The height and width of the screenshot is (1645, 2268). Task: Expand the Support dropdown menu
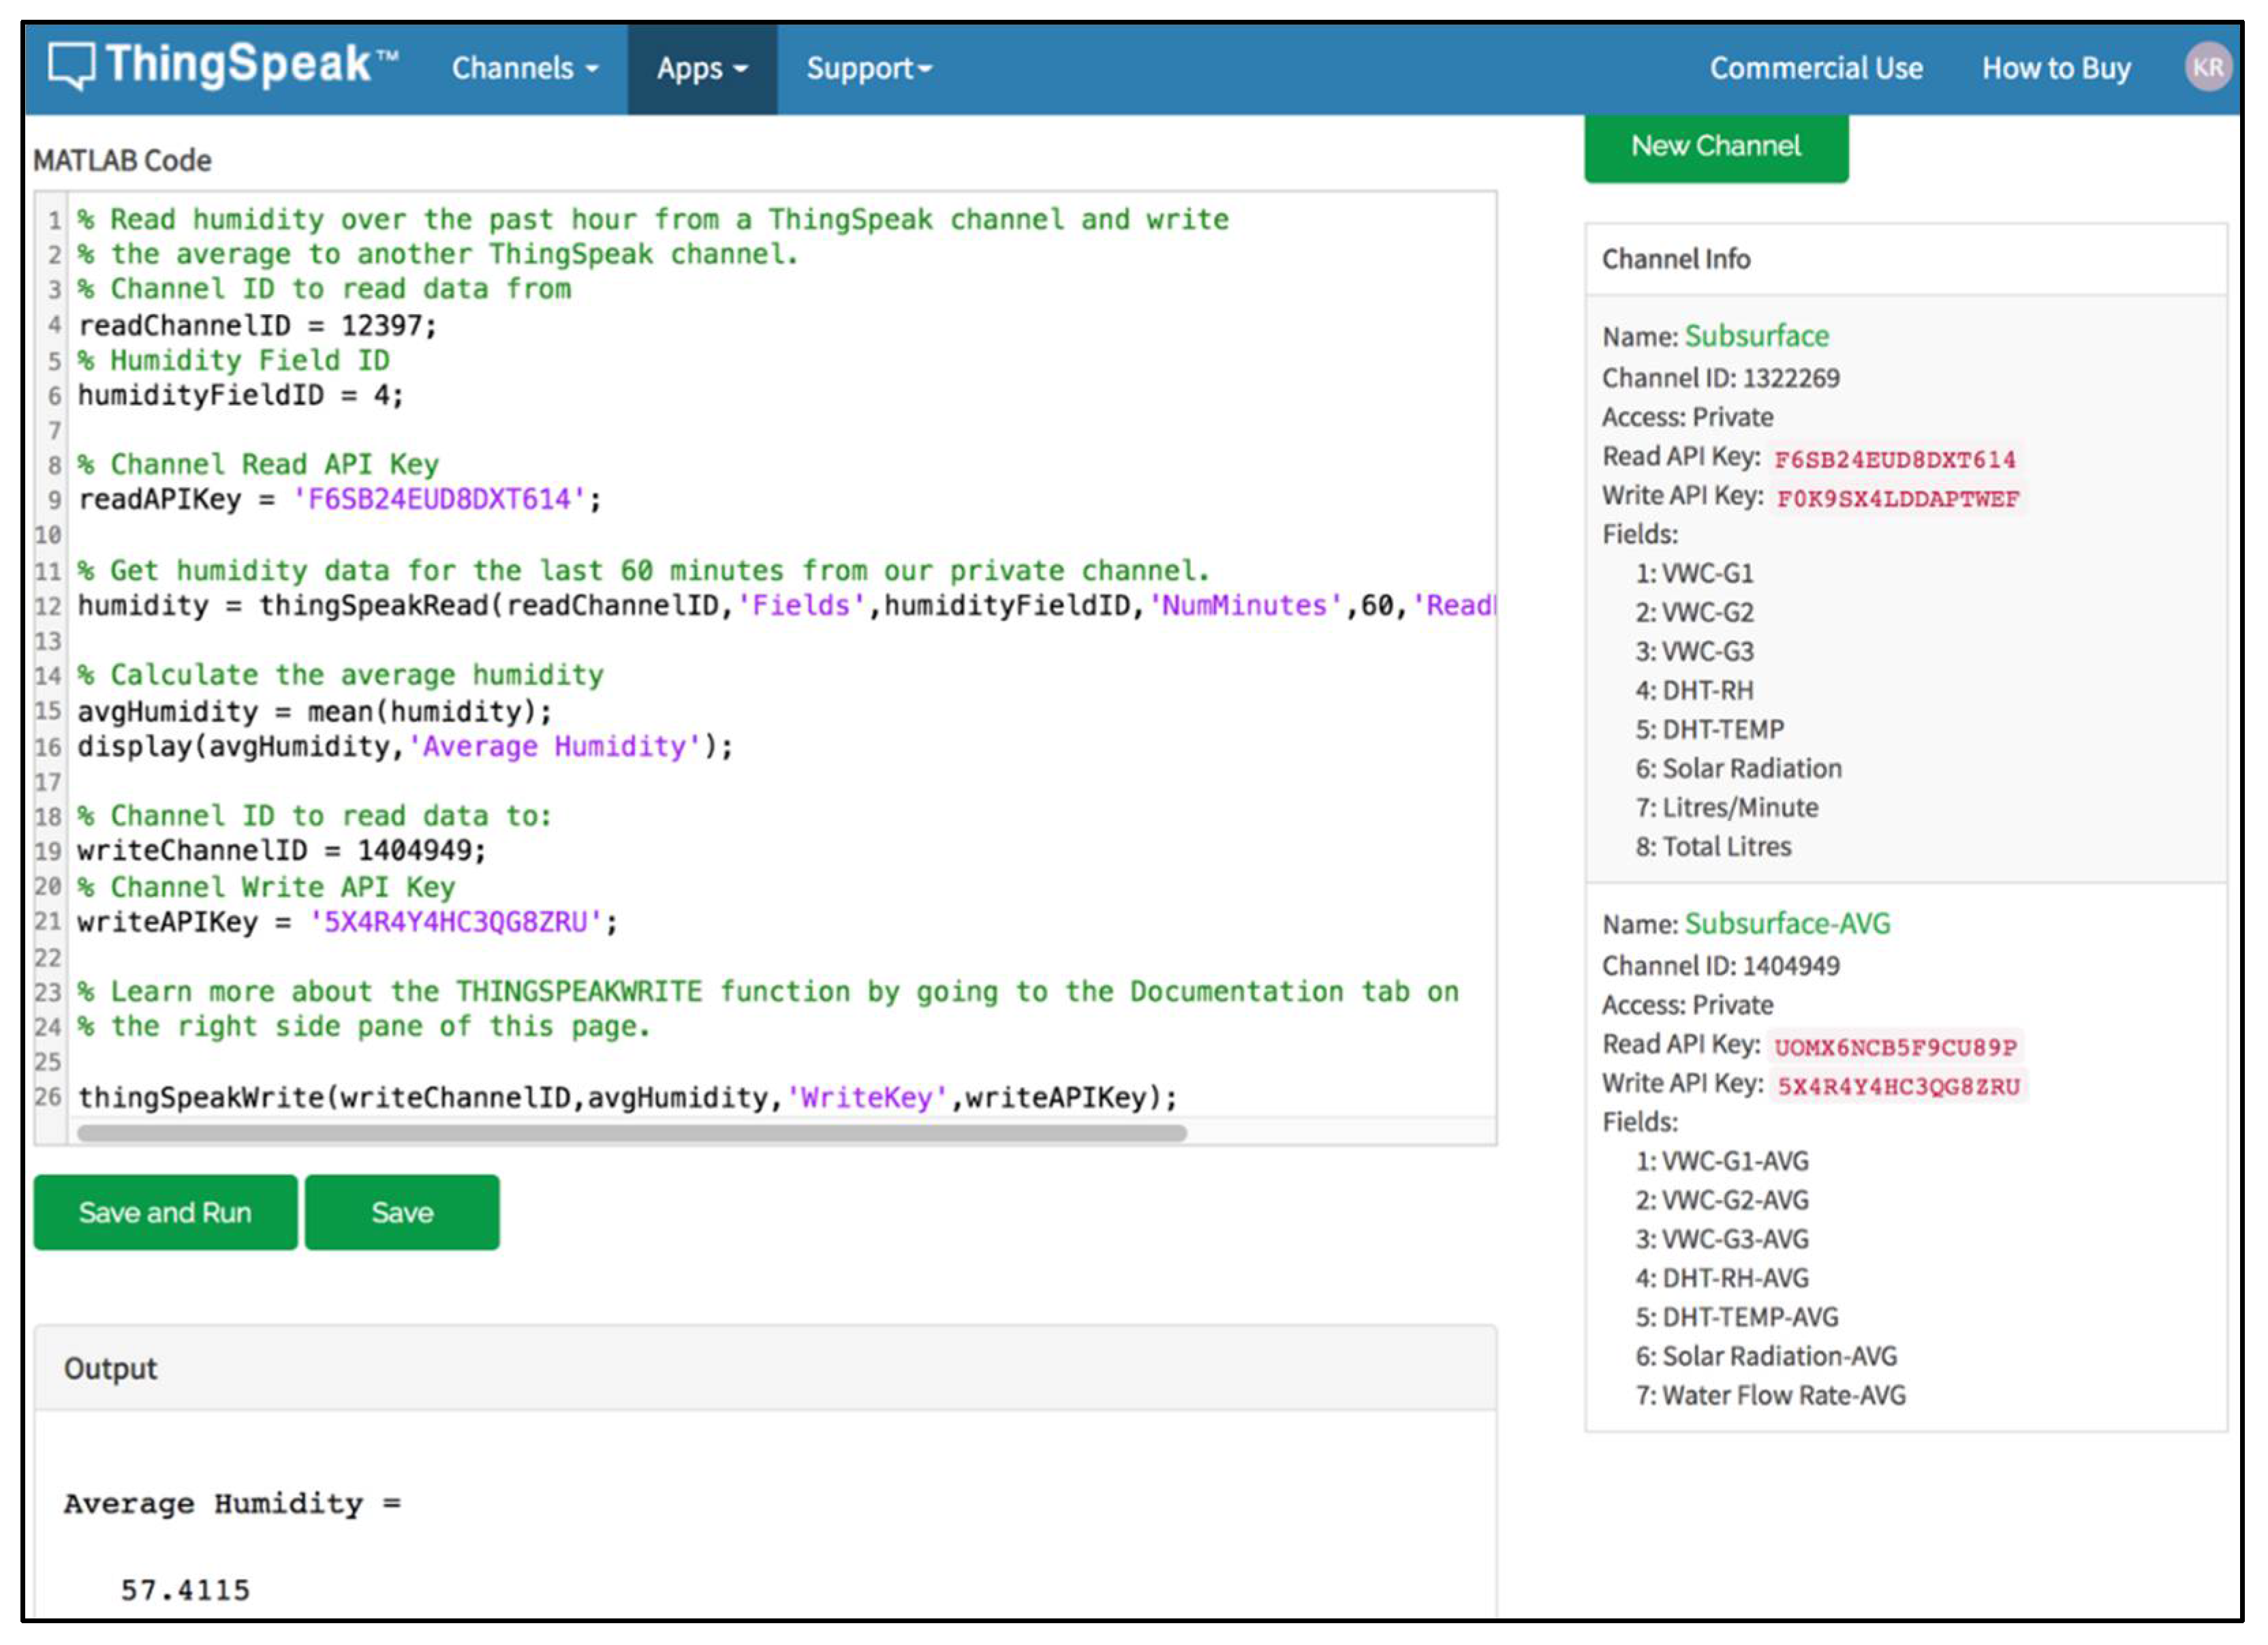point(868,68)
